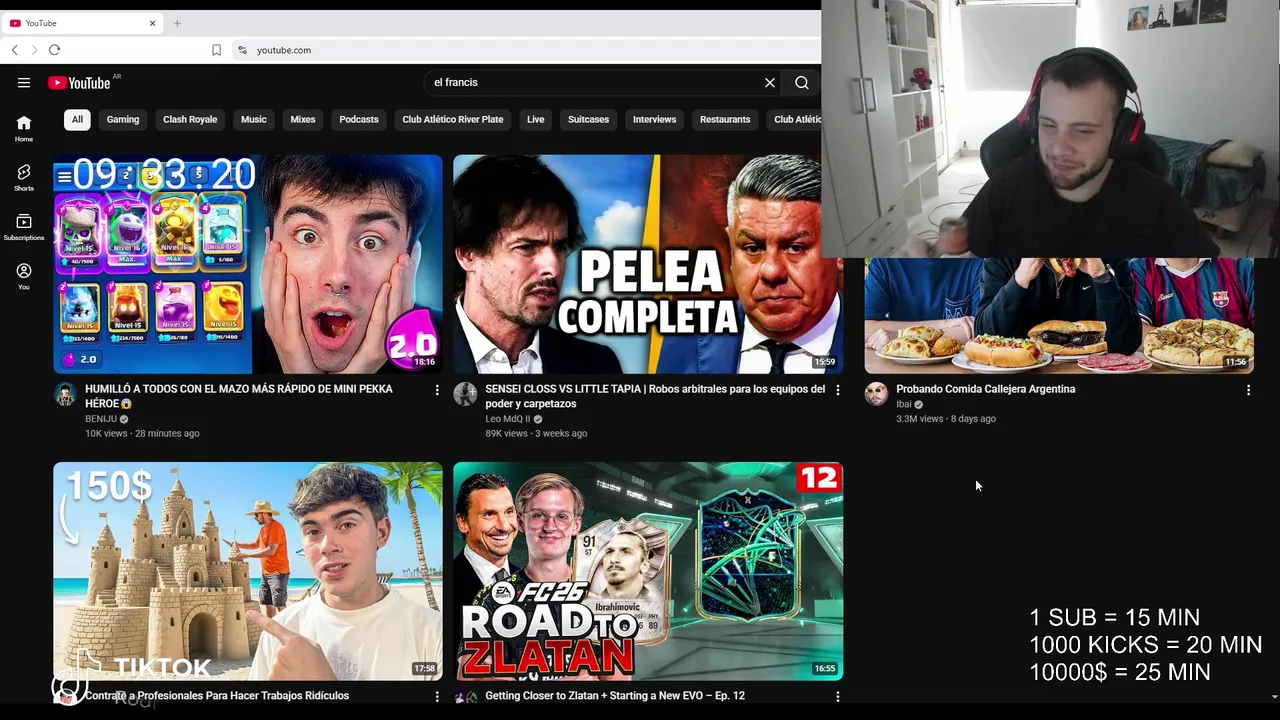Reload the page
Viewport: 1280px width, 720px height.
click(55, 50)
